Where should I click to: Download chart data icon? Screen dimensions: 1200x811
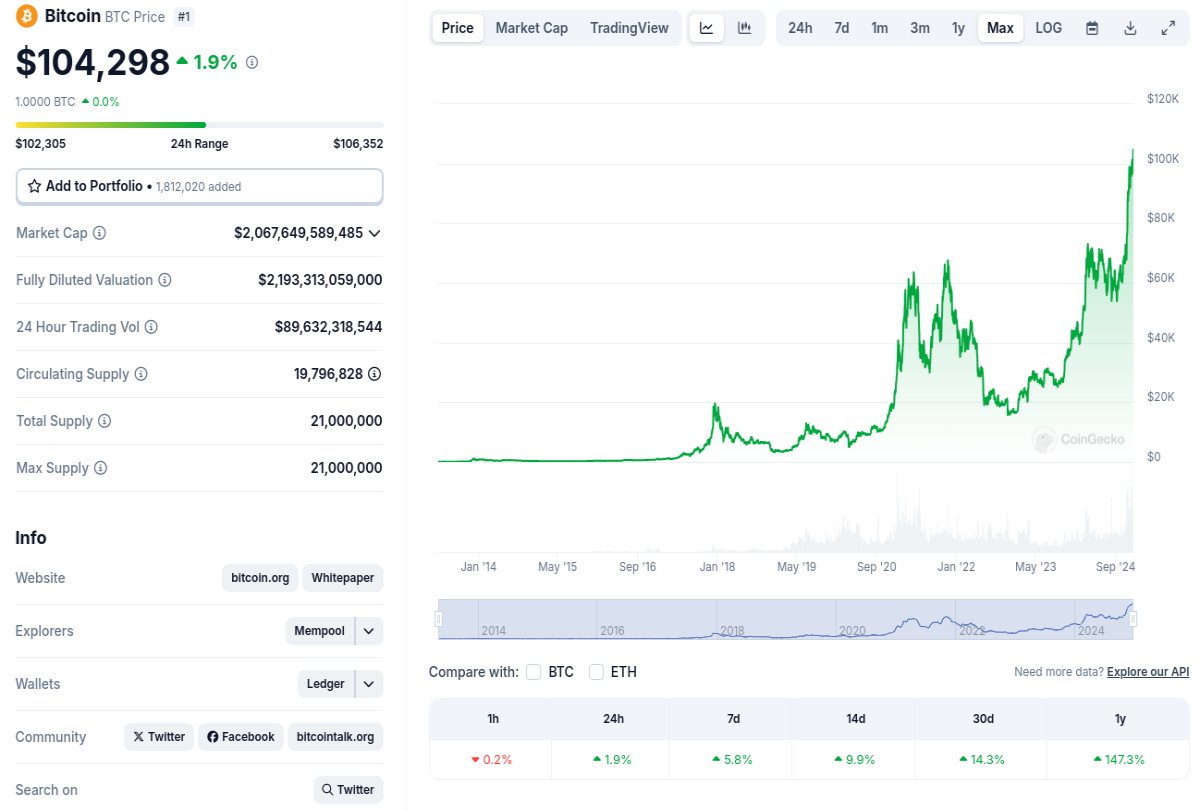1130,28
